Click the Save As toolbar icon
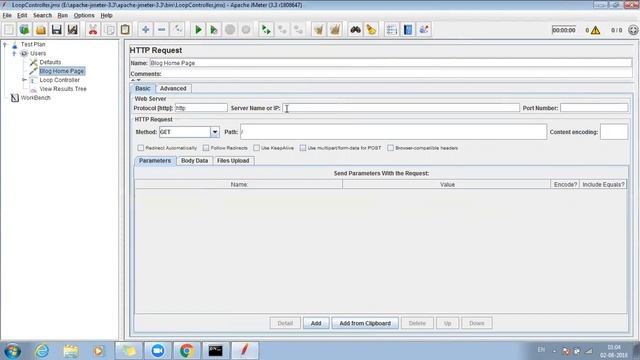This screenshot has width=640, height=360. [73, 29]
